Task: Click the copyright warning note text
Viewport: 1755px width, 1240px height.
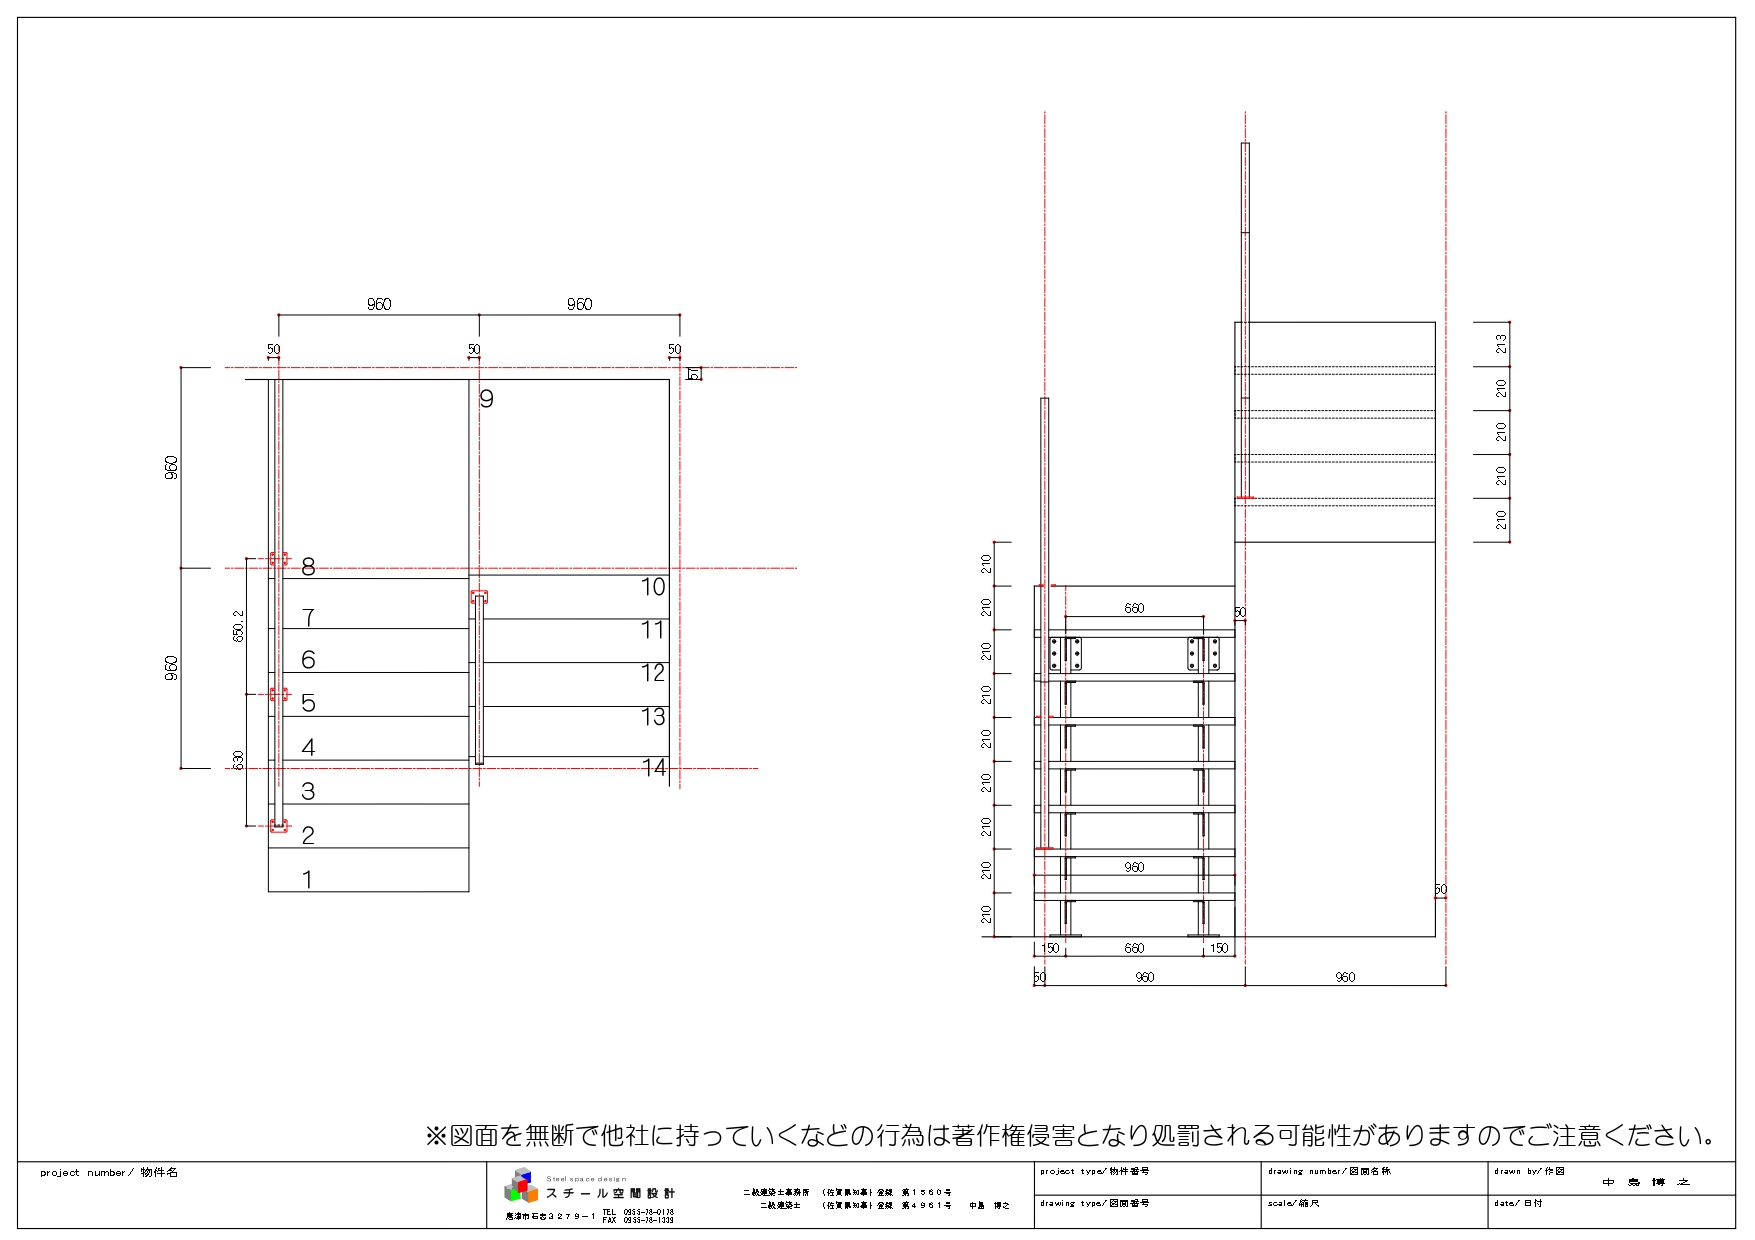Action: pos(1070,1136)
